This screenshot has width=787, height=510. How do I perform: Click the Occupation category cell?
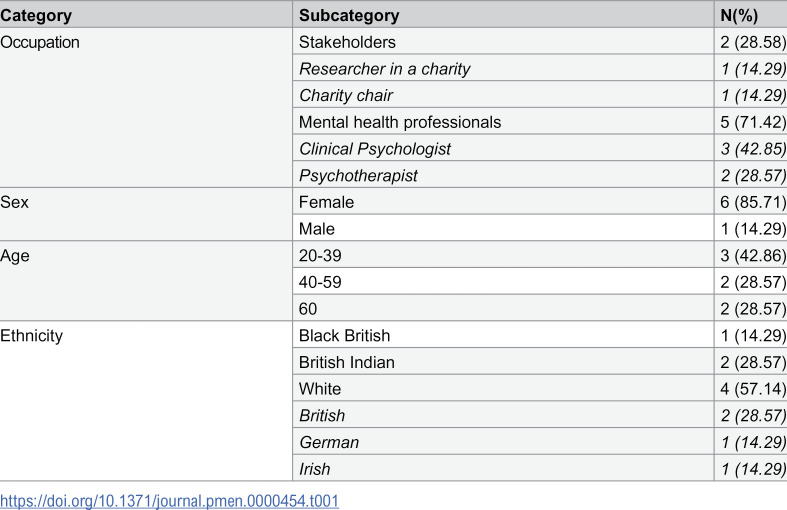[146, 107]
